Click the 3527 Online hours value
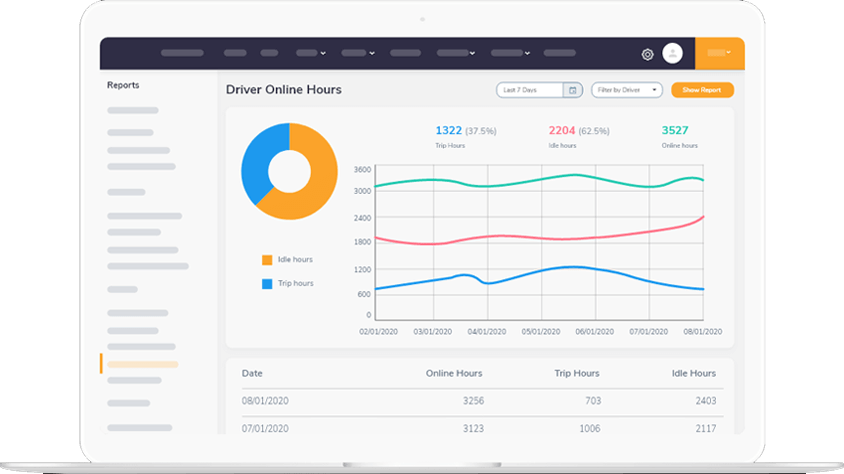Viewport: 844px width, 474px height. (x=675, y=130)
